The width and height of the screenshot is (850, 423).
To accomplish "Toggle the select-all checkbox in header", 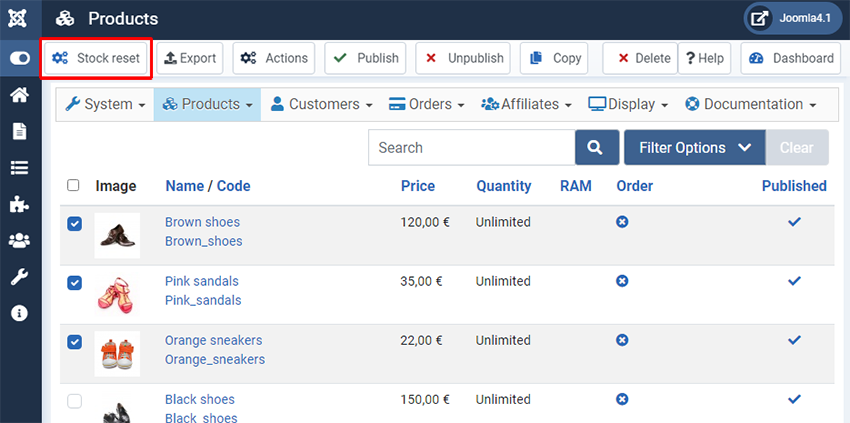I will point(73,185).
